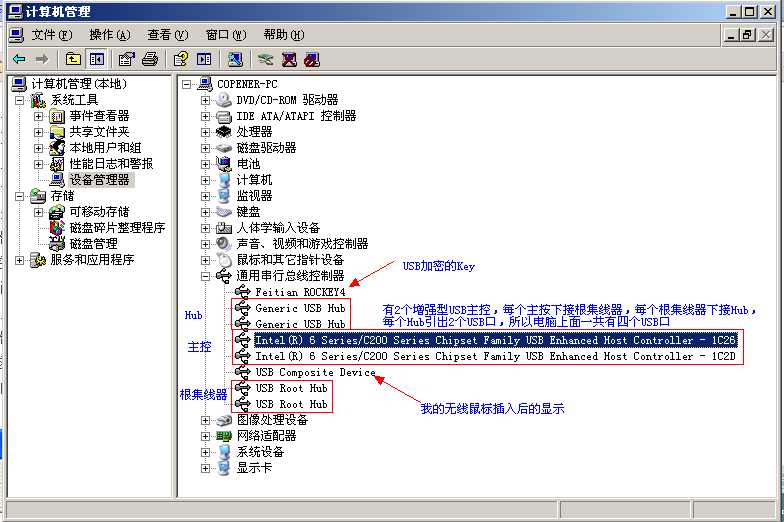Click the 键盘 keyboard icon
784x522 pixels.
click(x=224, y=212)
